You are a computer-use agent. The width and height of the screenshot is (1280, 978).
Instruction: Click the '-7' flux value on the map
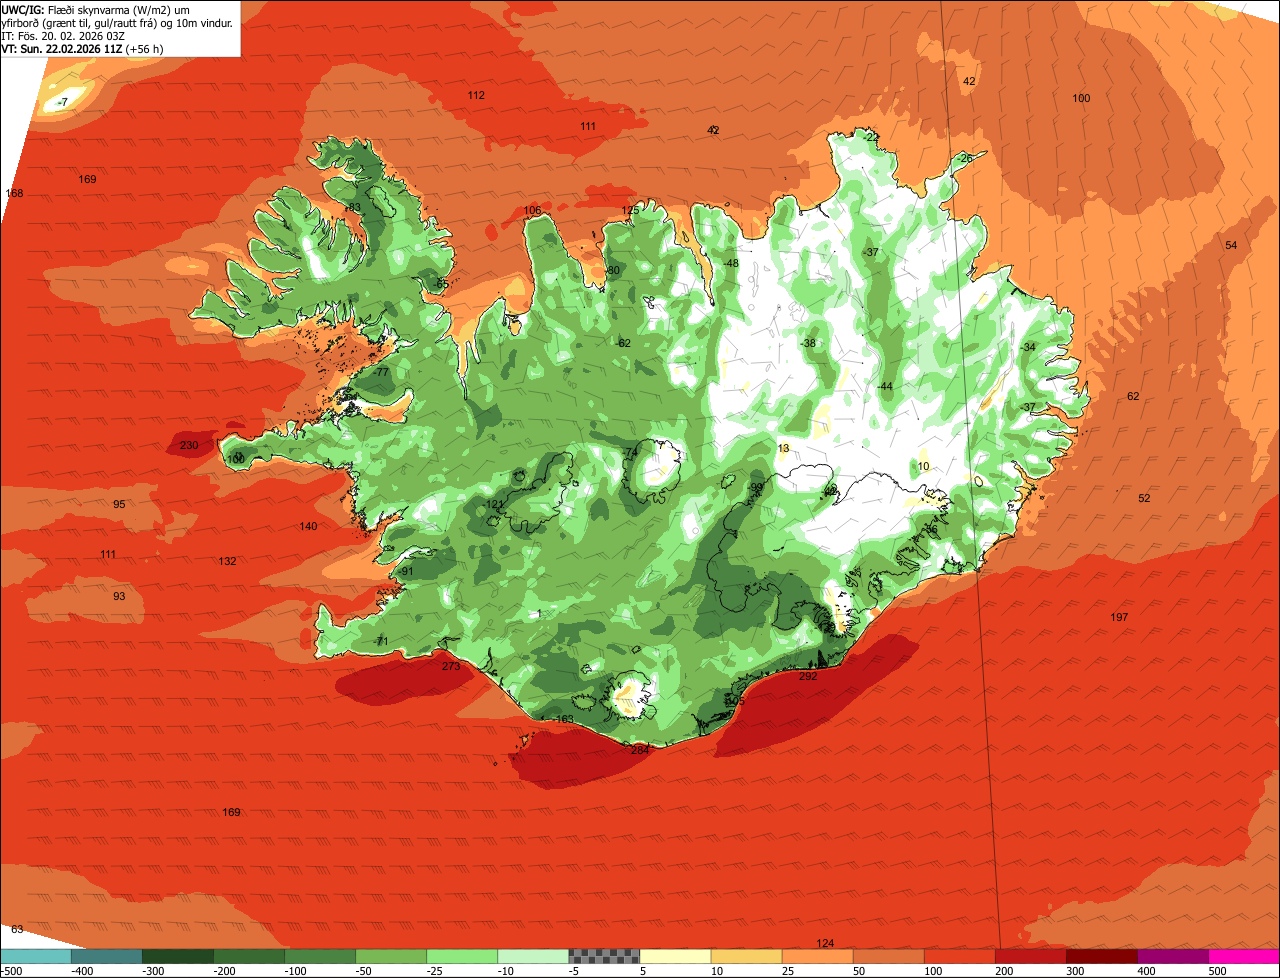pyautogui.click(x=62, y=102)
